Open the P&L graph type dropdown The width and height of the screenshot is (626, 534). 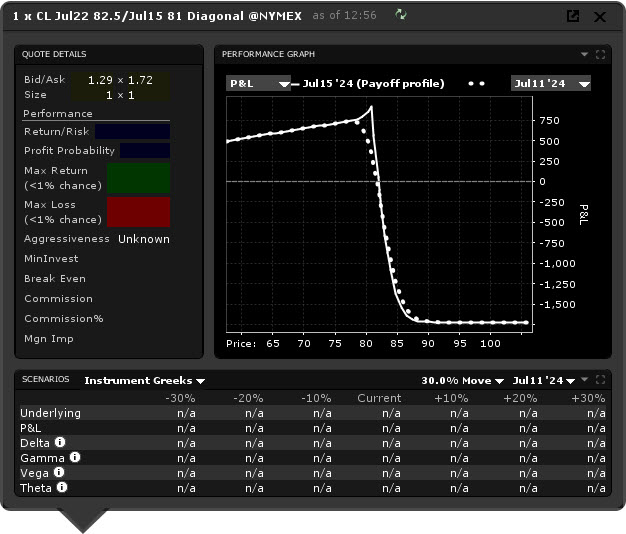(x=258, y=84)
